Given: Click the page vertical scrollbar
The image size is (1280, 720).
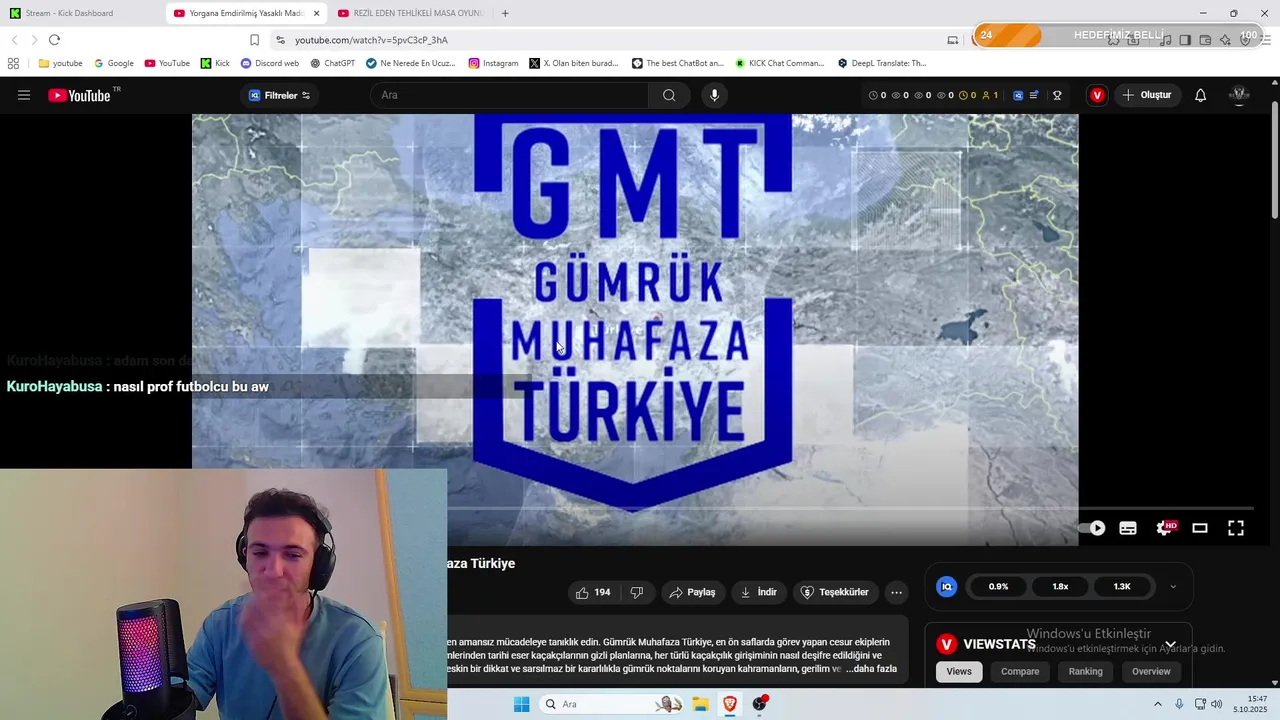Looking at the screenshot, I should [1274, 160].
